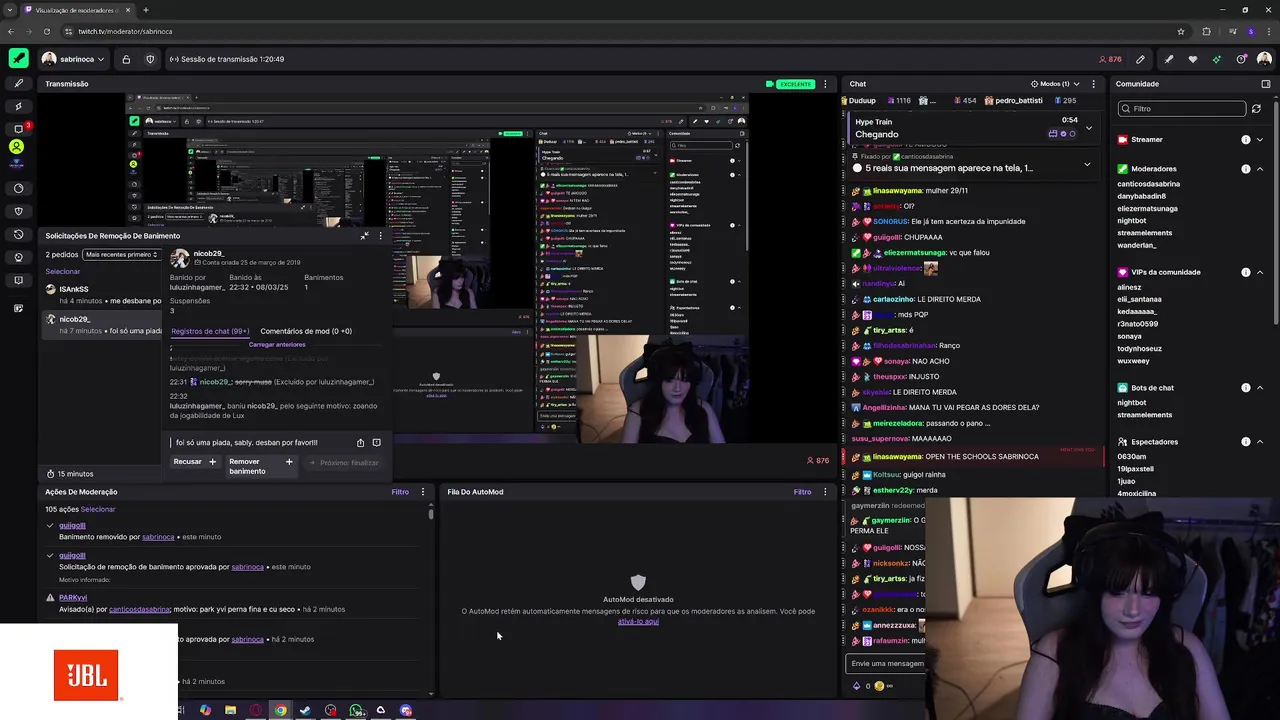
Task: Open Ações de Moderação options menu
Action: pos(422,492)
